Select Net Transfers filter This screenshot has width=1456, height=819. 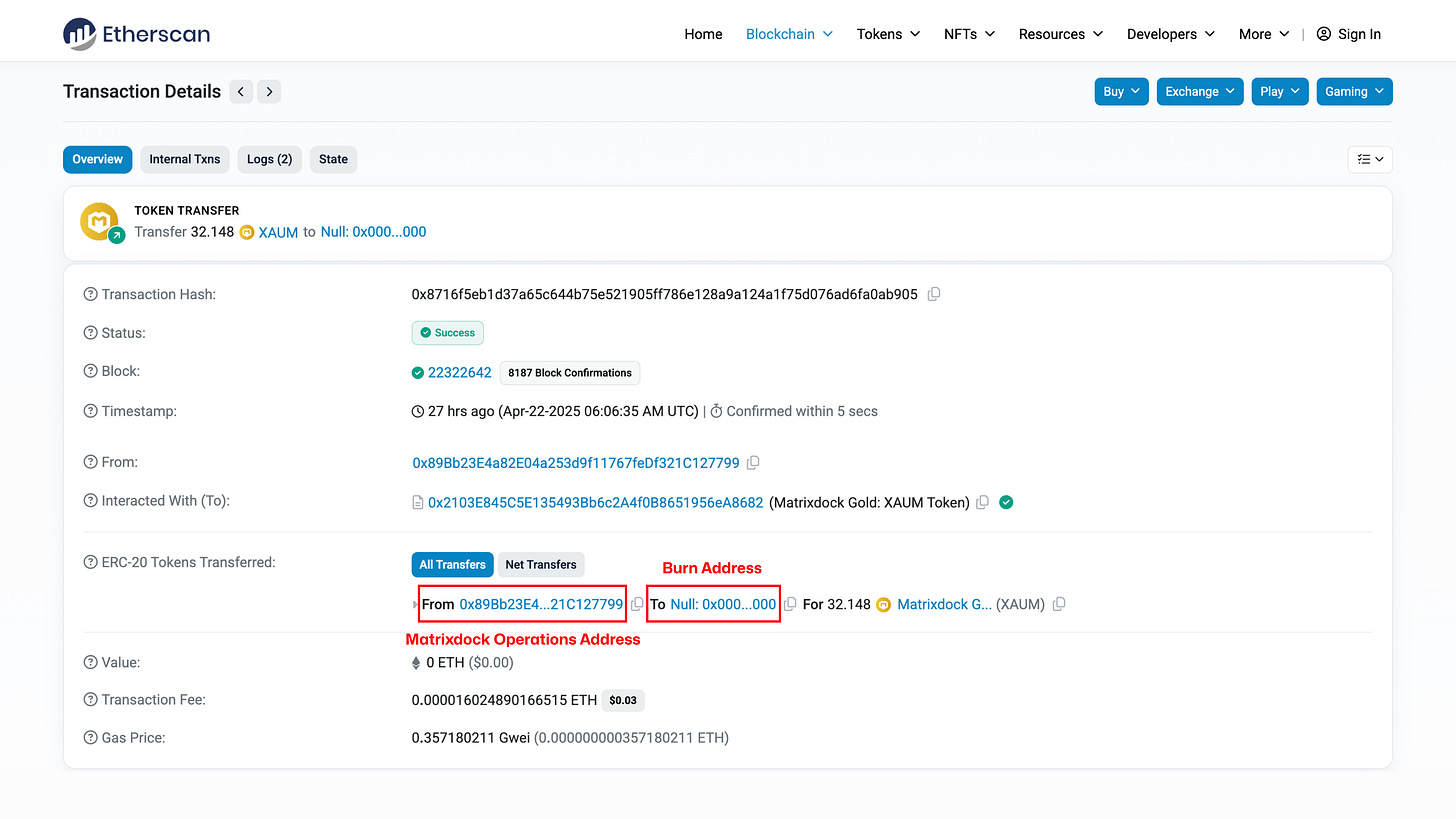tap(541, 565)
